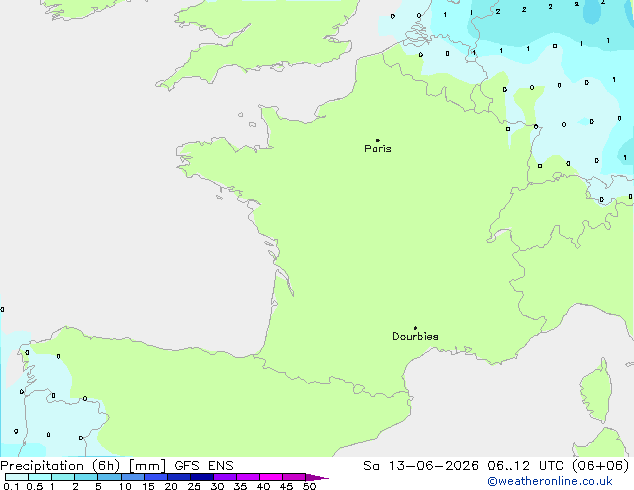Click the '50' legend scale value
The height and width of the screenshot is (490, 634).
point(309,486)
